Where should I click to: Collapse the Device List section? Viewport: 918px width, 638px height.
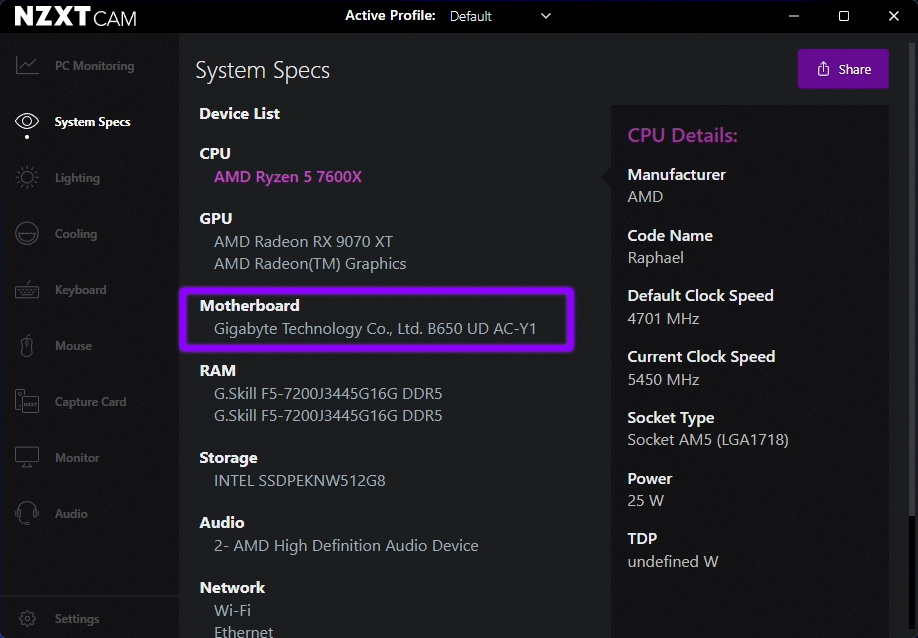[x=239, y=113]
